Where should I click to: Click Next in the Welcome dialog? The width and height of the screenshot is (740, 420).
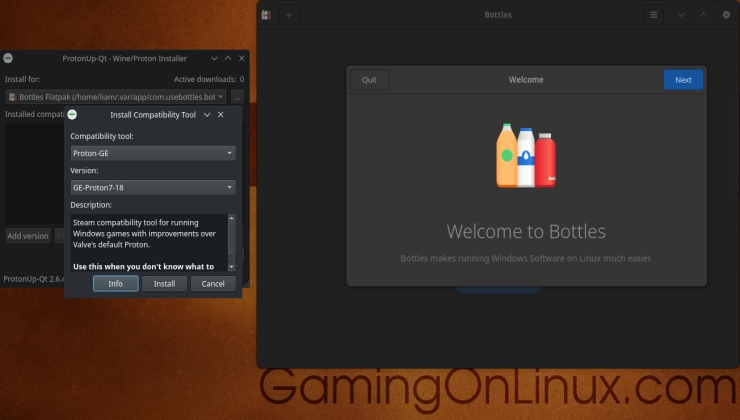[x=683, y=80]
